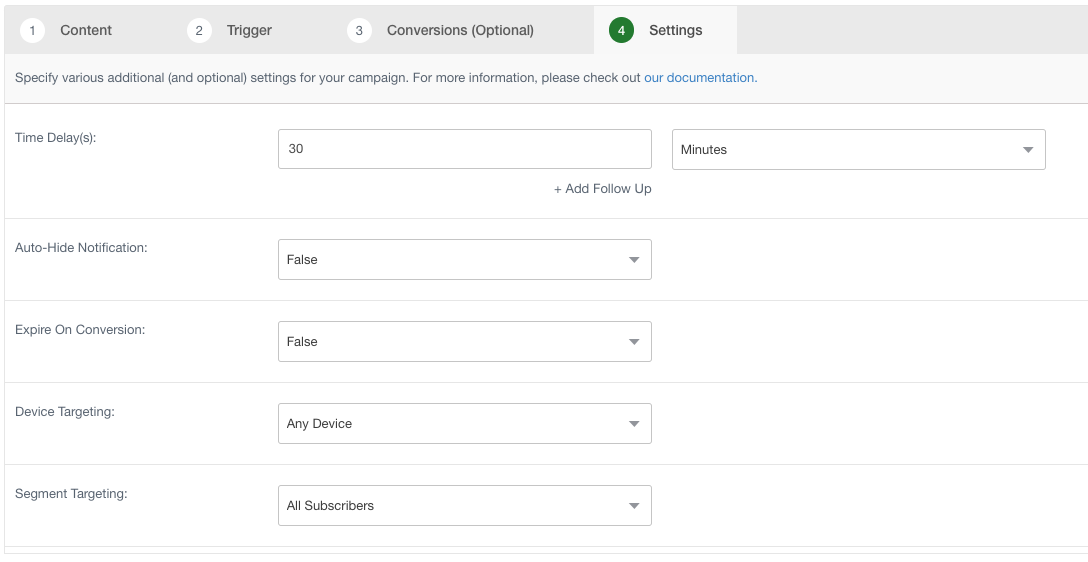Click the step 3 number circle
This screenshot has width=1088, height=562.
[x=359, y=30]
